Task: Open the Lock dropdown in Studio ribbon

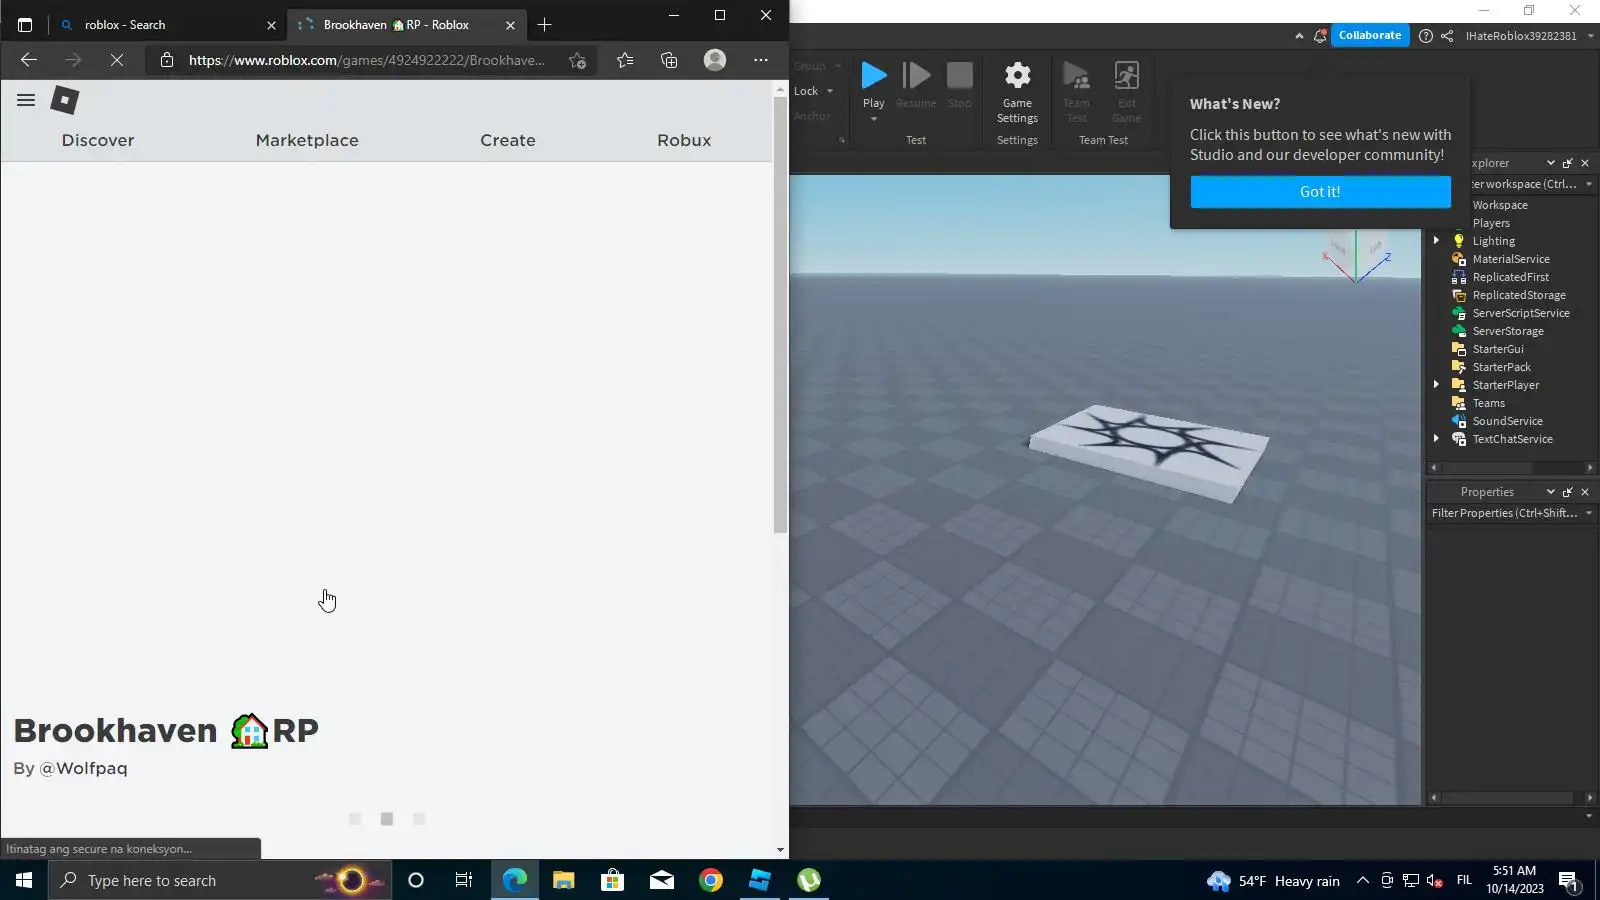Action: click(x=814, y=91)
